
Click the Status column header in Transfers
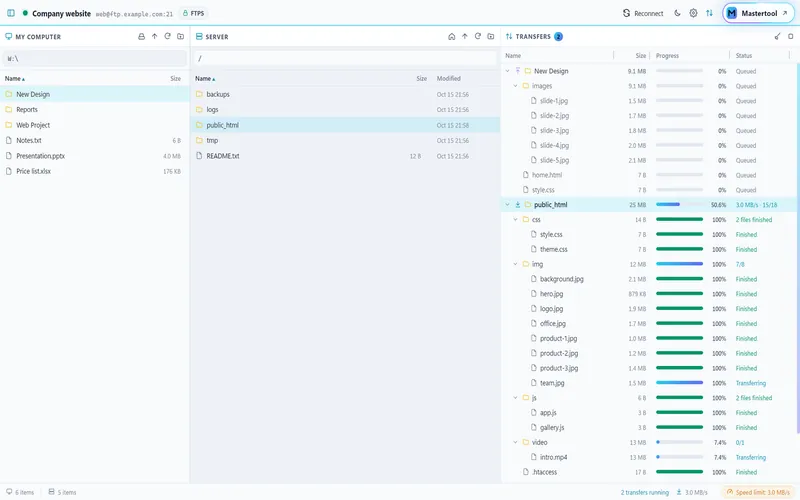click(x=743, y=56)
